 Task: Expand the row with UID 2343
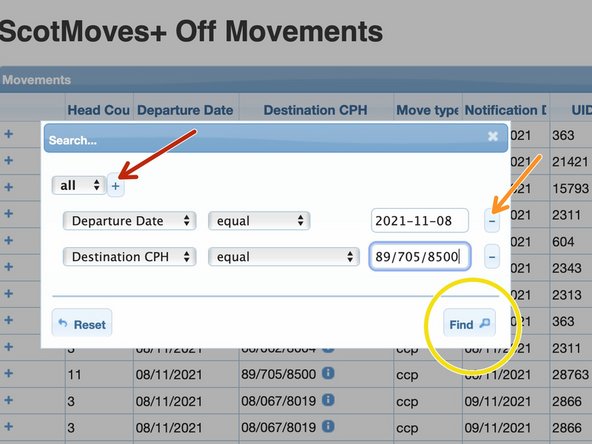pos(9,267)
